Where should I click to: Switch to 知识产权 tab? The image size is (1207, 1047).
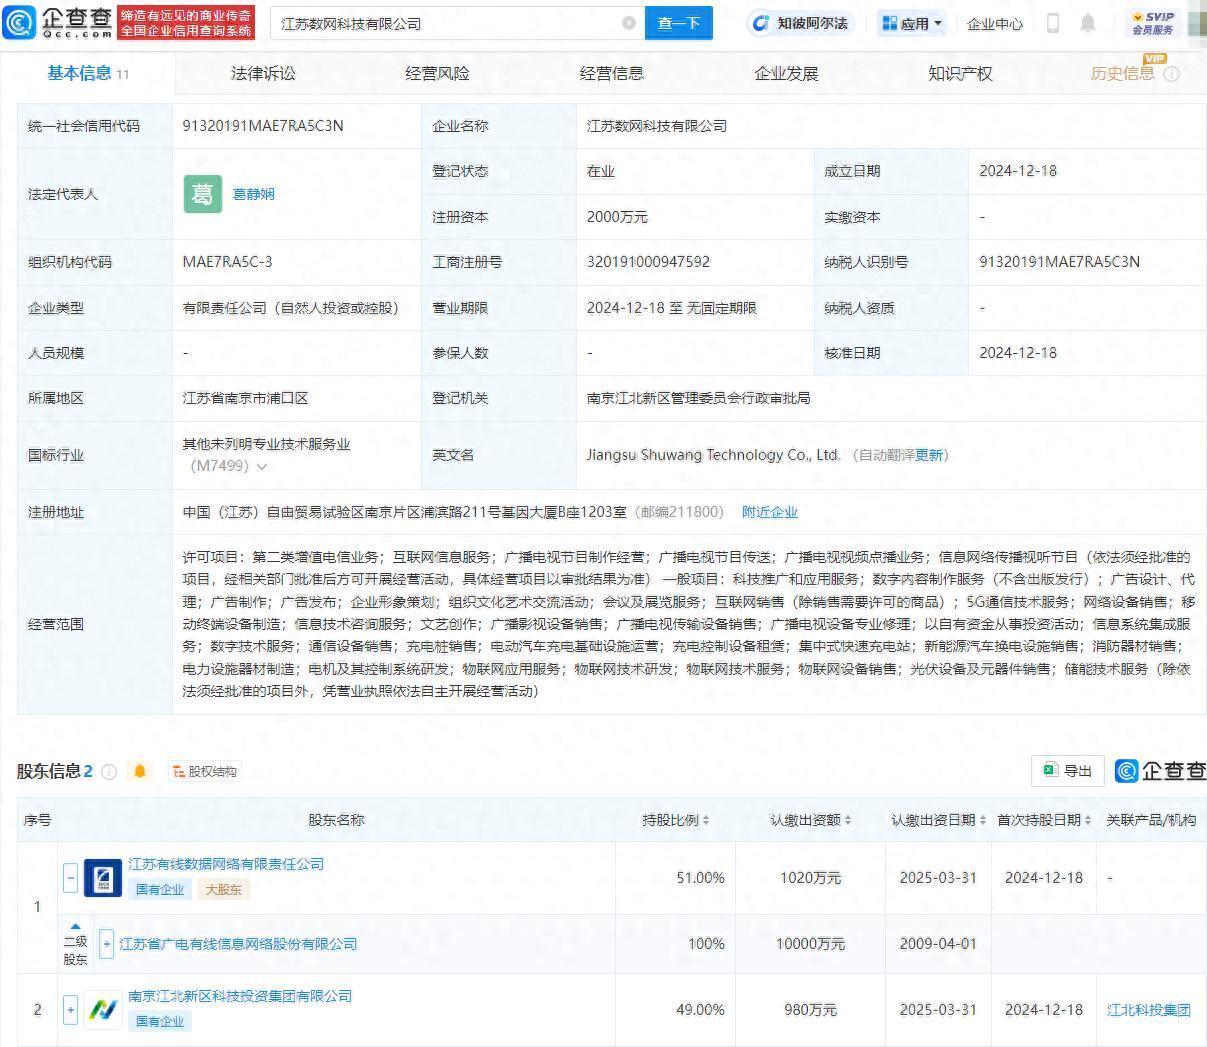tap(959, 73)
